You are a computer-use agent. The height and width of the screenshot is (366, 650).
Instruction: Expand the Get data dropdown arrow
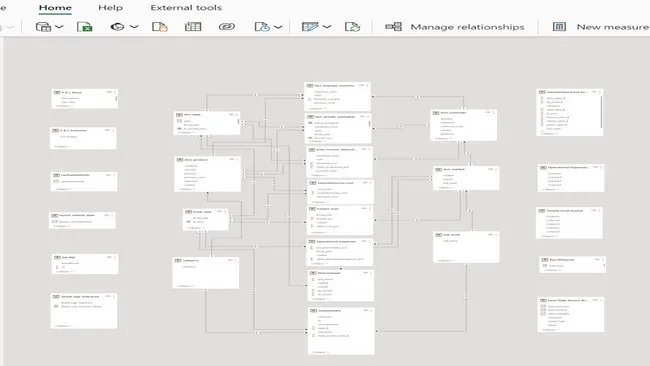(59, 27)
